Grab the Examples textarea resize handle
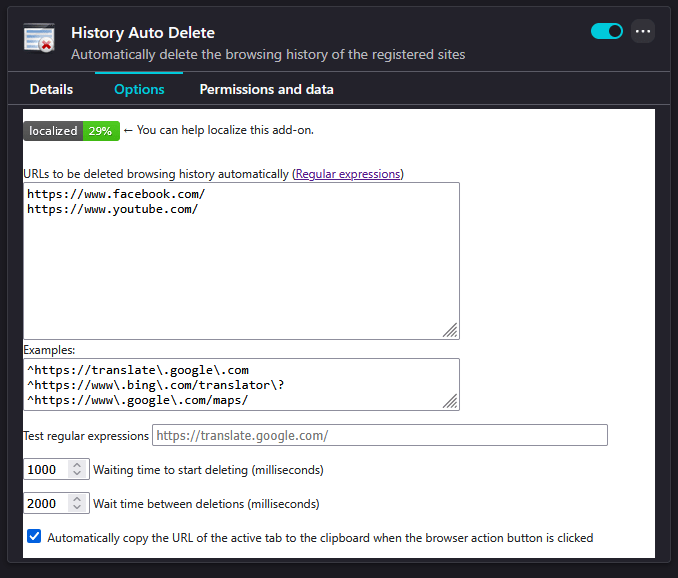Image resolution: width=678 pixels, height=578 pixels. coord(450,401)
